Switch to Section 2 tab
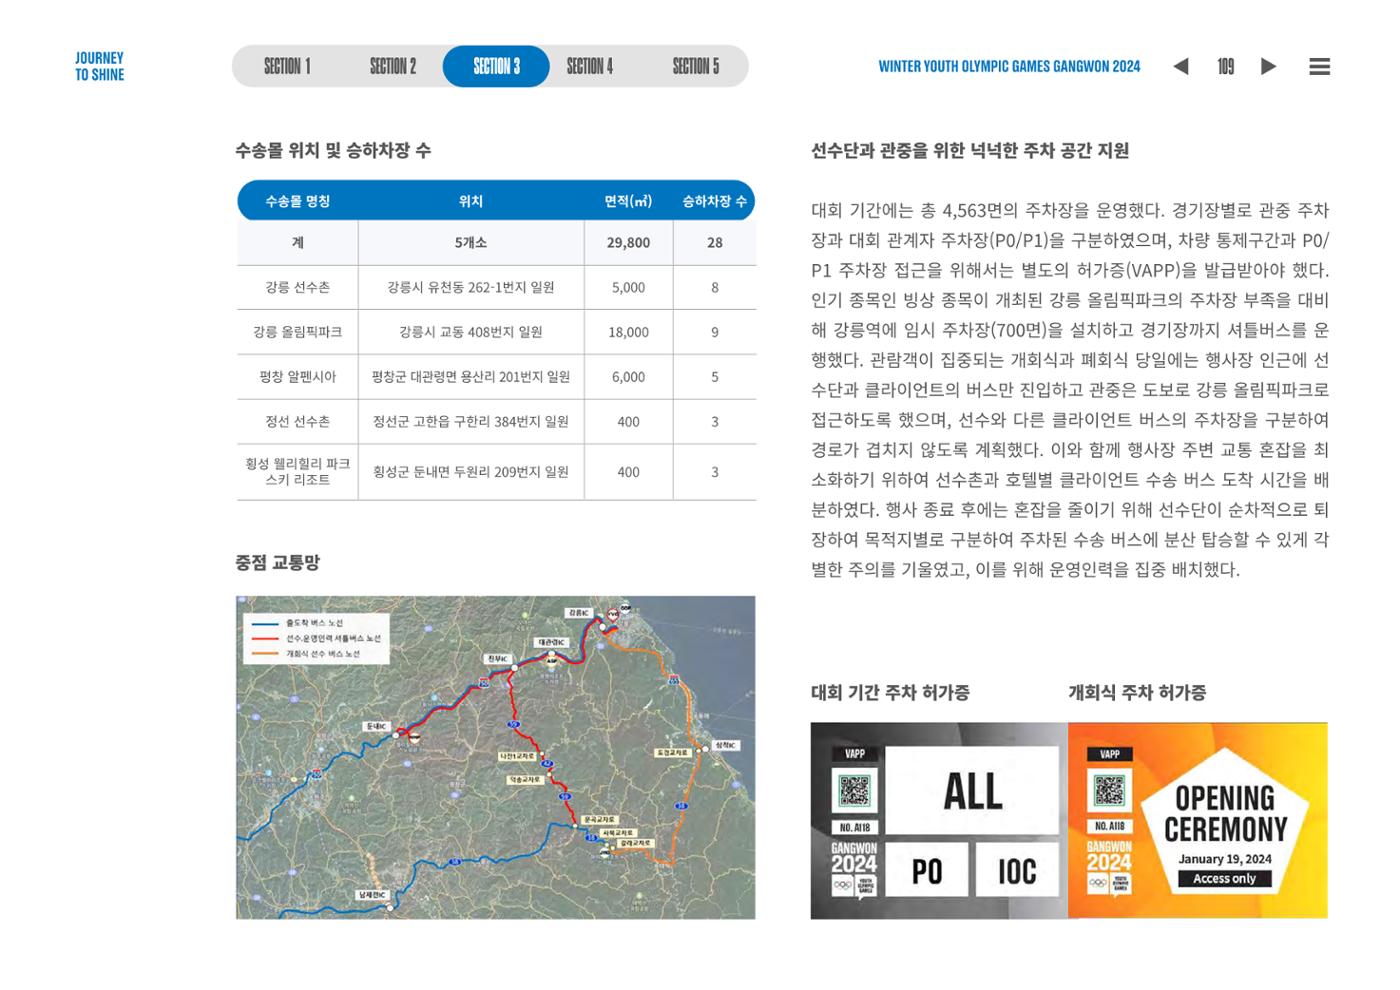 [393, 67]
